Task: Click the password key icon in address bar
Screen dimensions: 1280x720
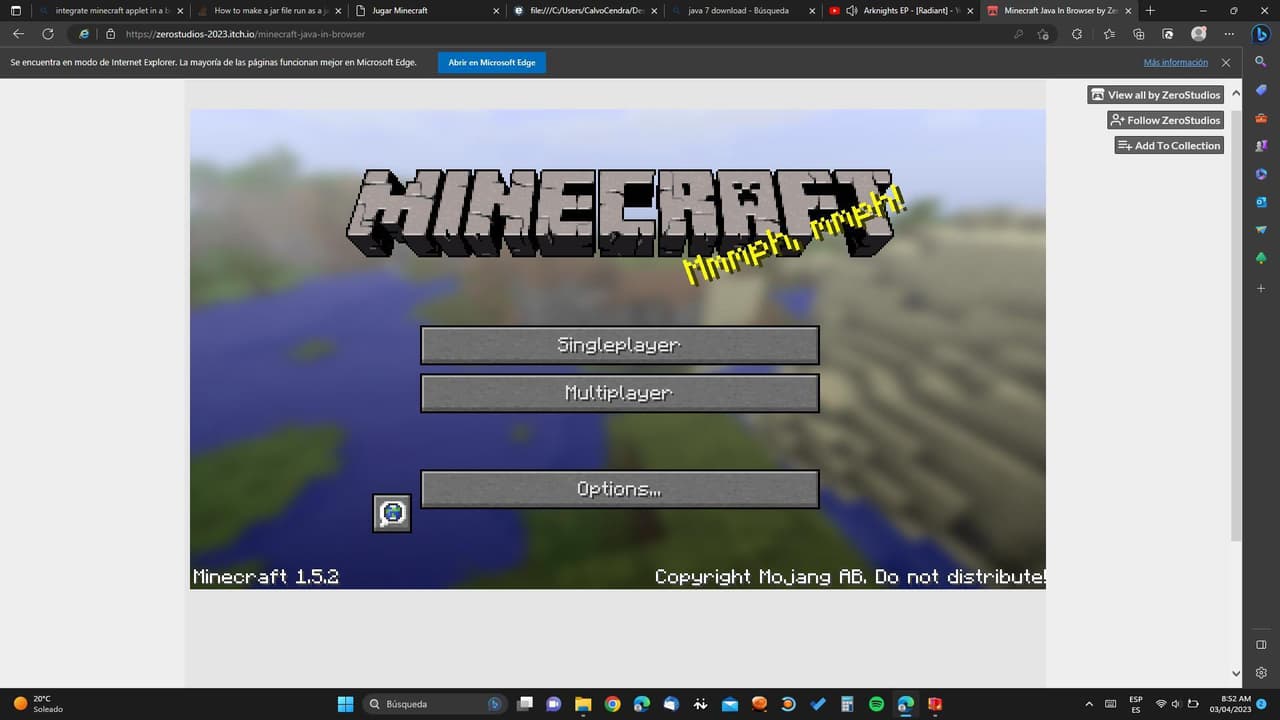Action: click(x=1018, y=34)
